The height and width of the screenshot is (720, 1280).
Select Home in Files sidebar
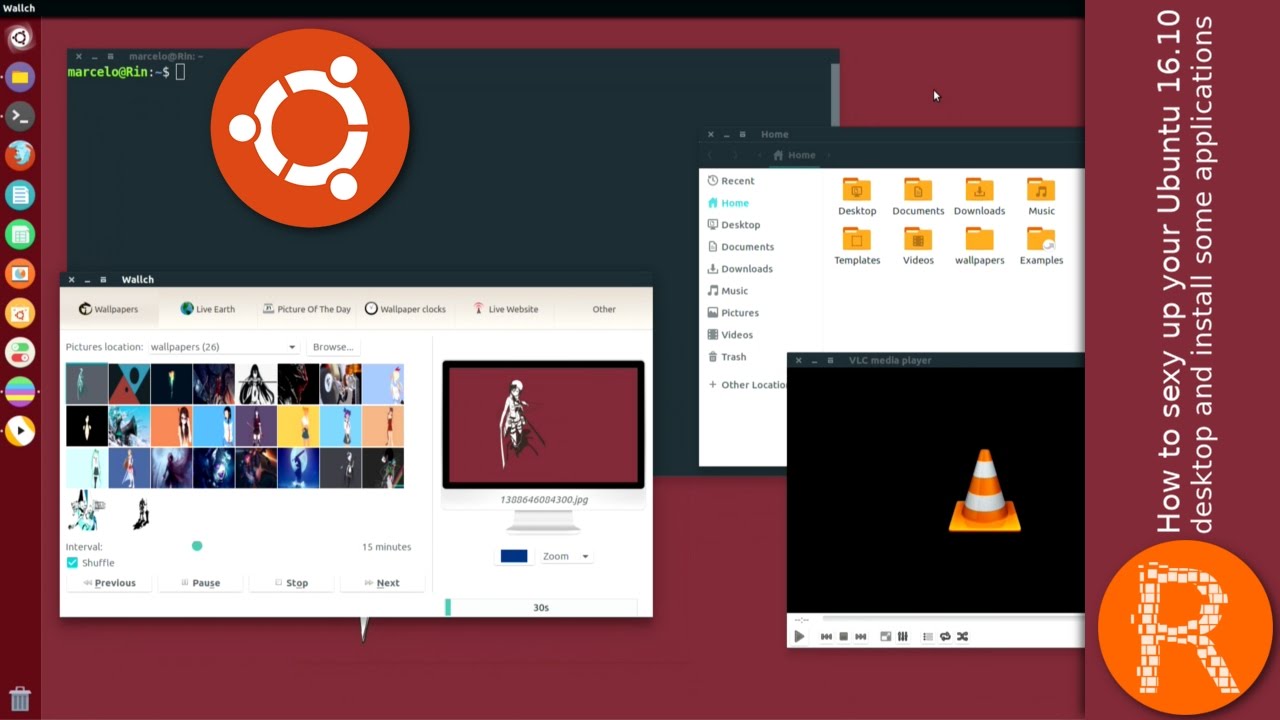pos(727,203)
